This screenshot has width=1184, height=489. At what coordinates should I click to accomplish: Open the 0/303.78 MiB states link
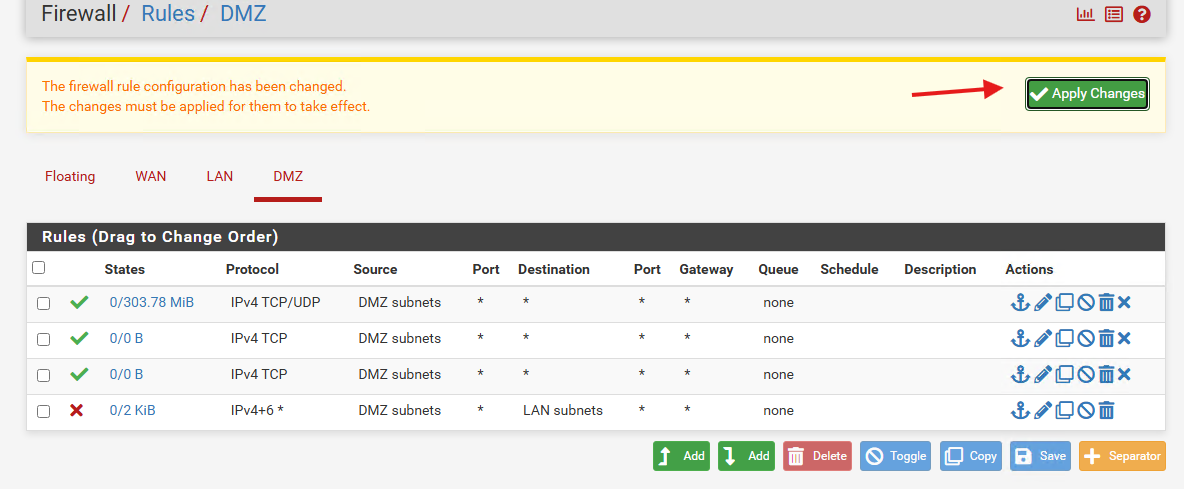152,303
